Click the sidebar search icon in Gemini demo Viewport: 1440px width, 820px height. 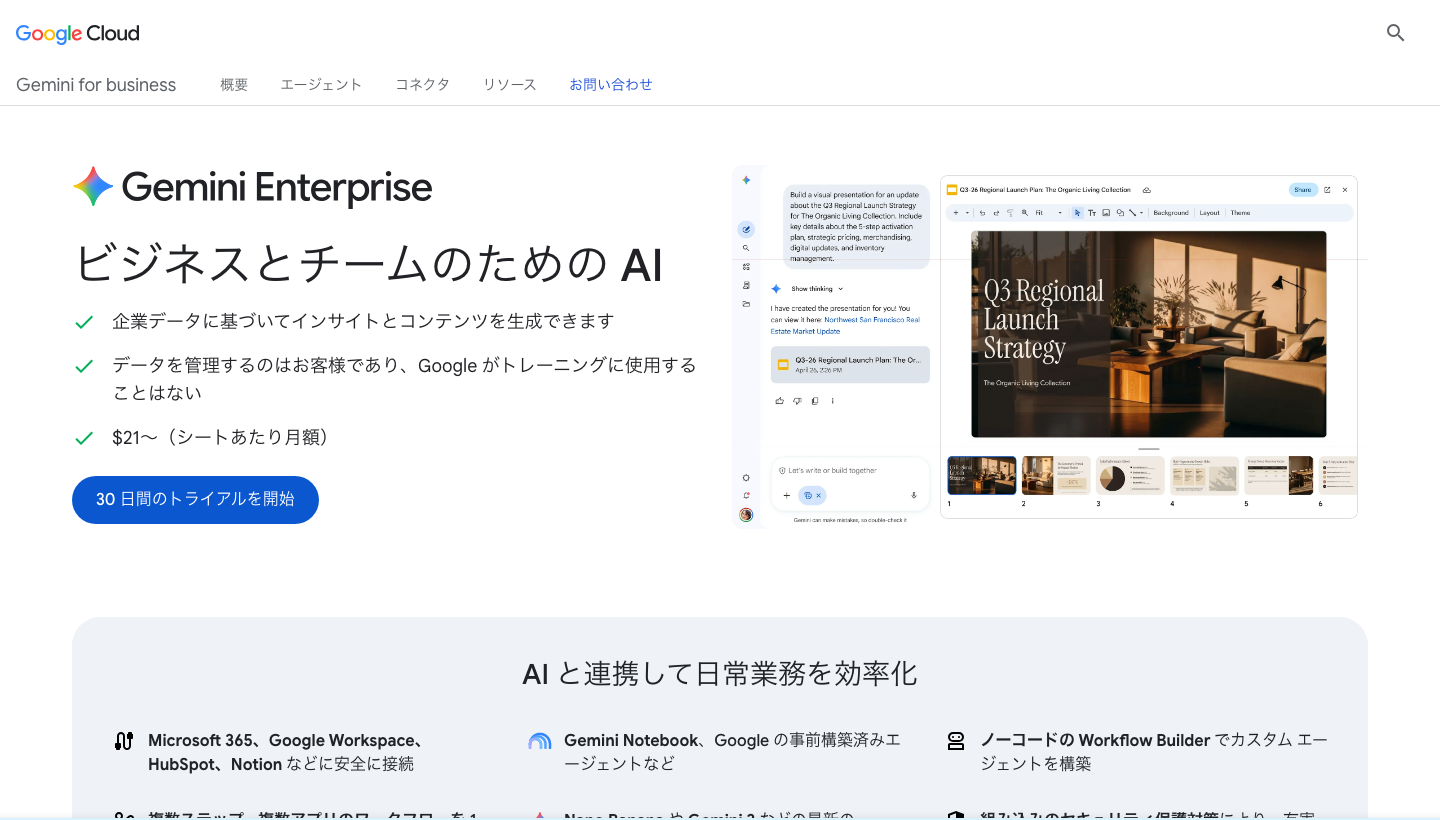(x=746, y=248)
